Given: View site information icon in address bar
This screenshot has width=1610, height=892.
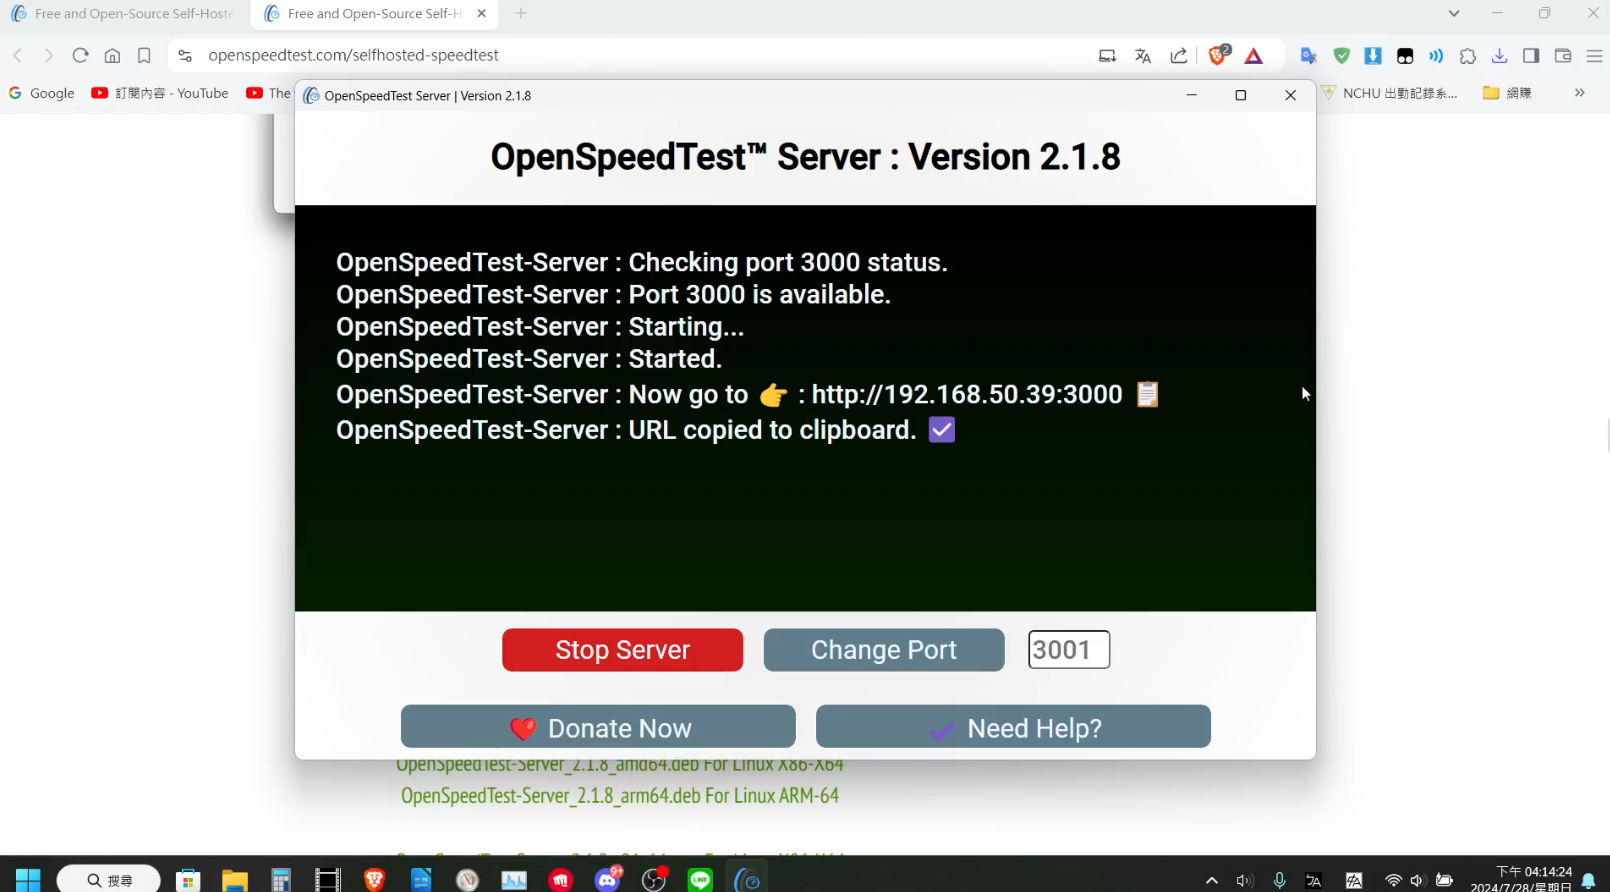Looking at the screenshot, I should (x=185, y=55).
